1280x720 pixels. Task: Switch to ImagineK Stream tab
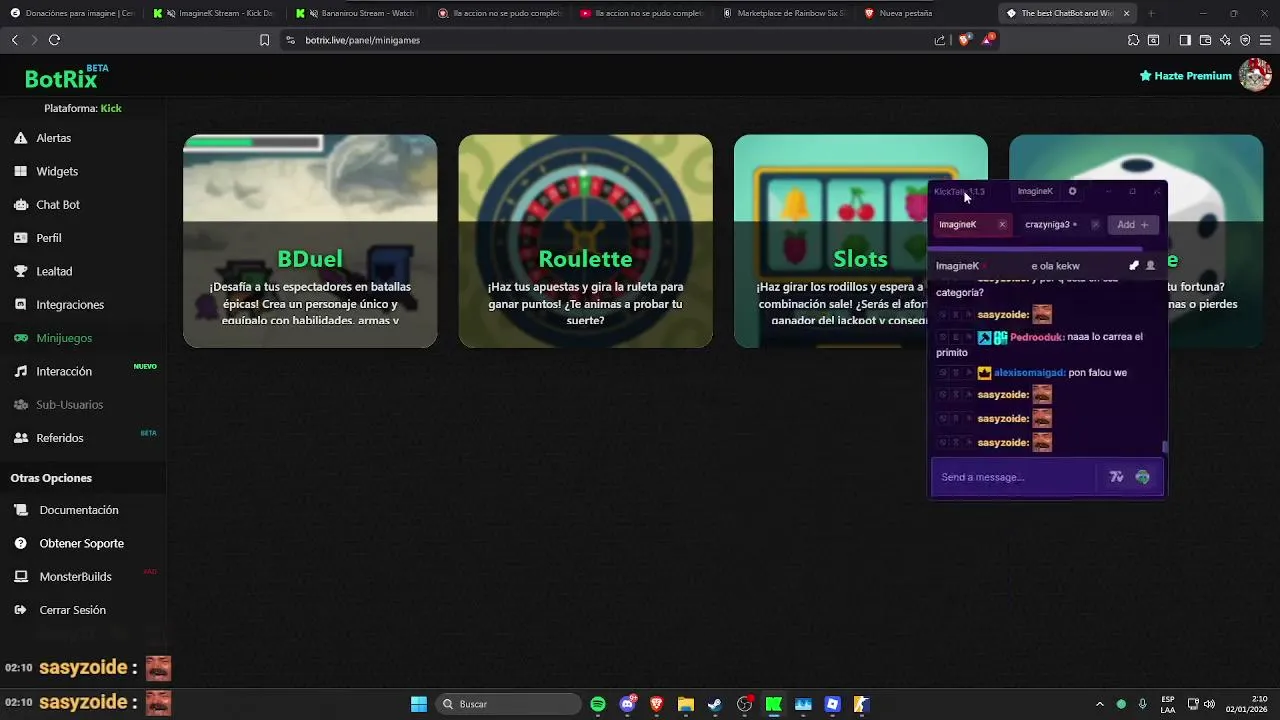pyautogui.click(x=213, y=13)
